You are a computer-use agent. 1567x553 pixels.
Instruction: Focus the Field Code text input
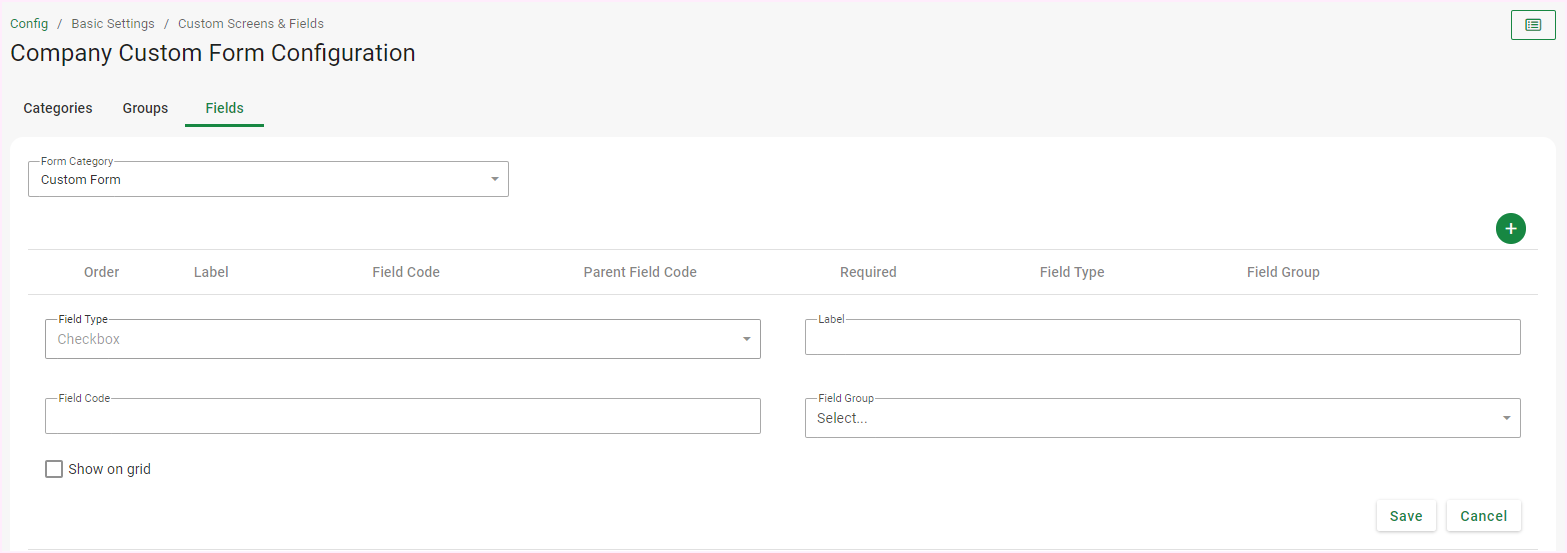point(402,417)
